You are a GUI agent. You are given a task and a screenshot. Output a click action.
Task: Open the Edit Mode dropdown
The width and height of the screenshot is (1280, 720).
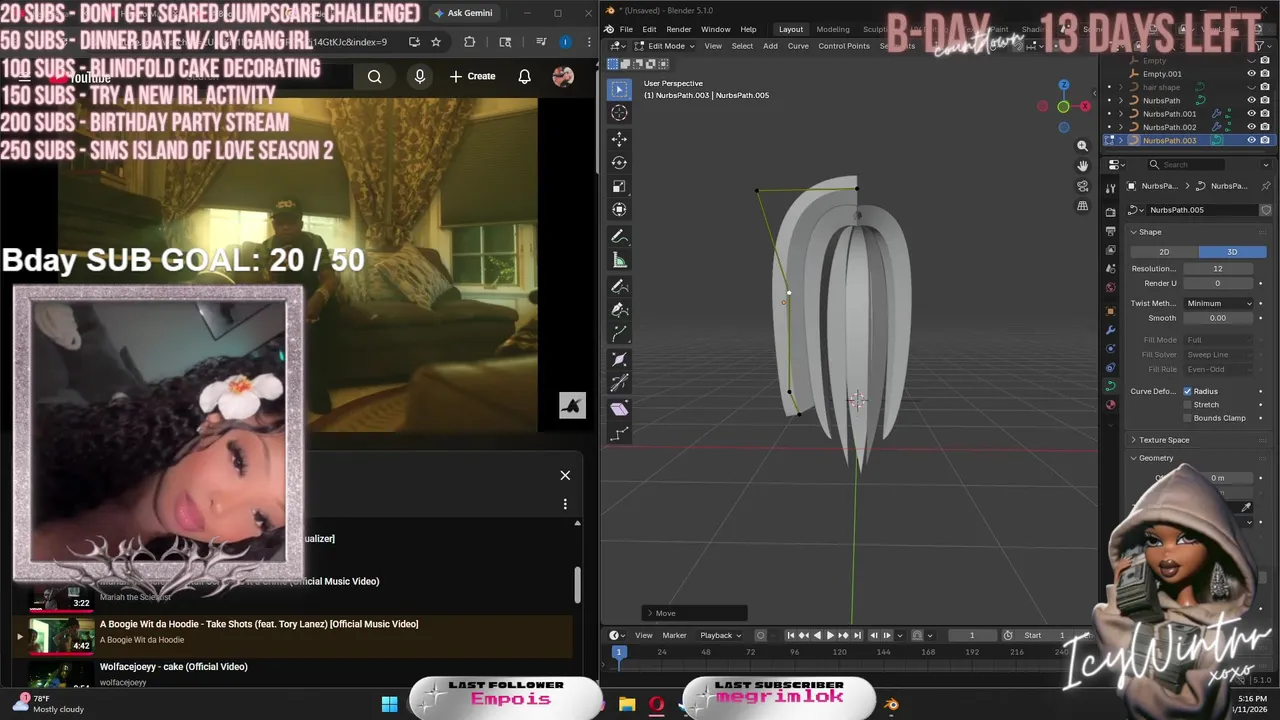[665, 46]
